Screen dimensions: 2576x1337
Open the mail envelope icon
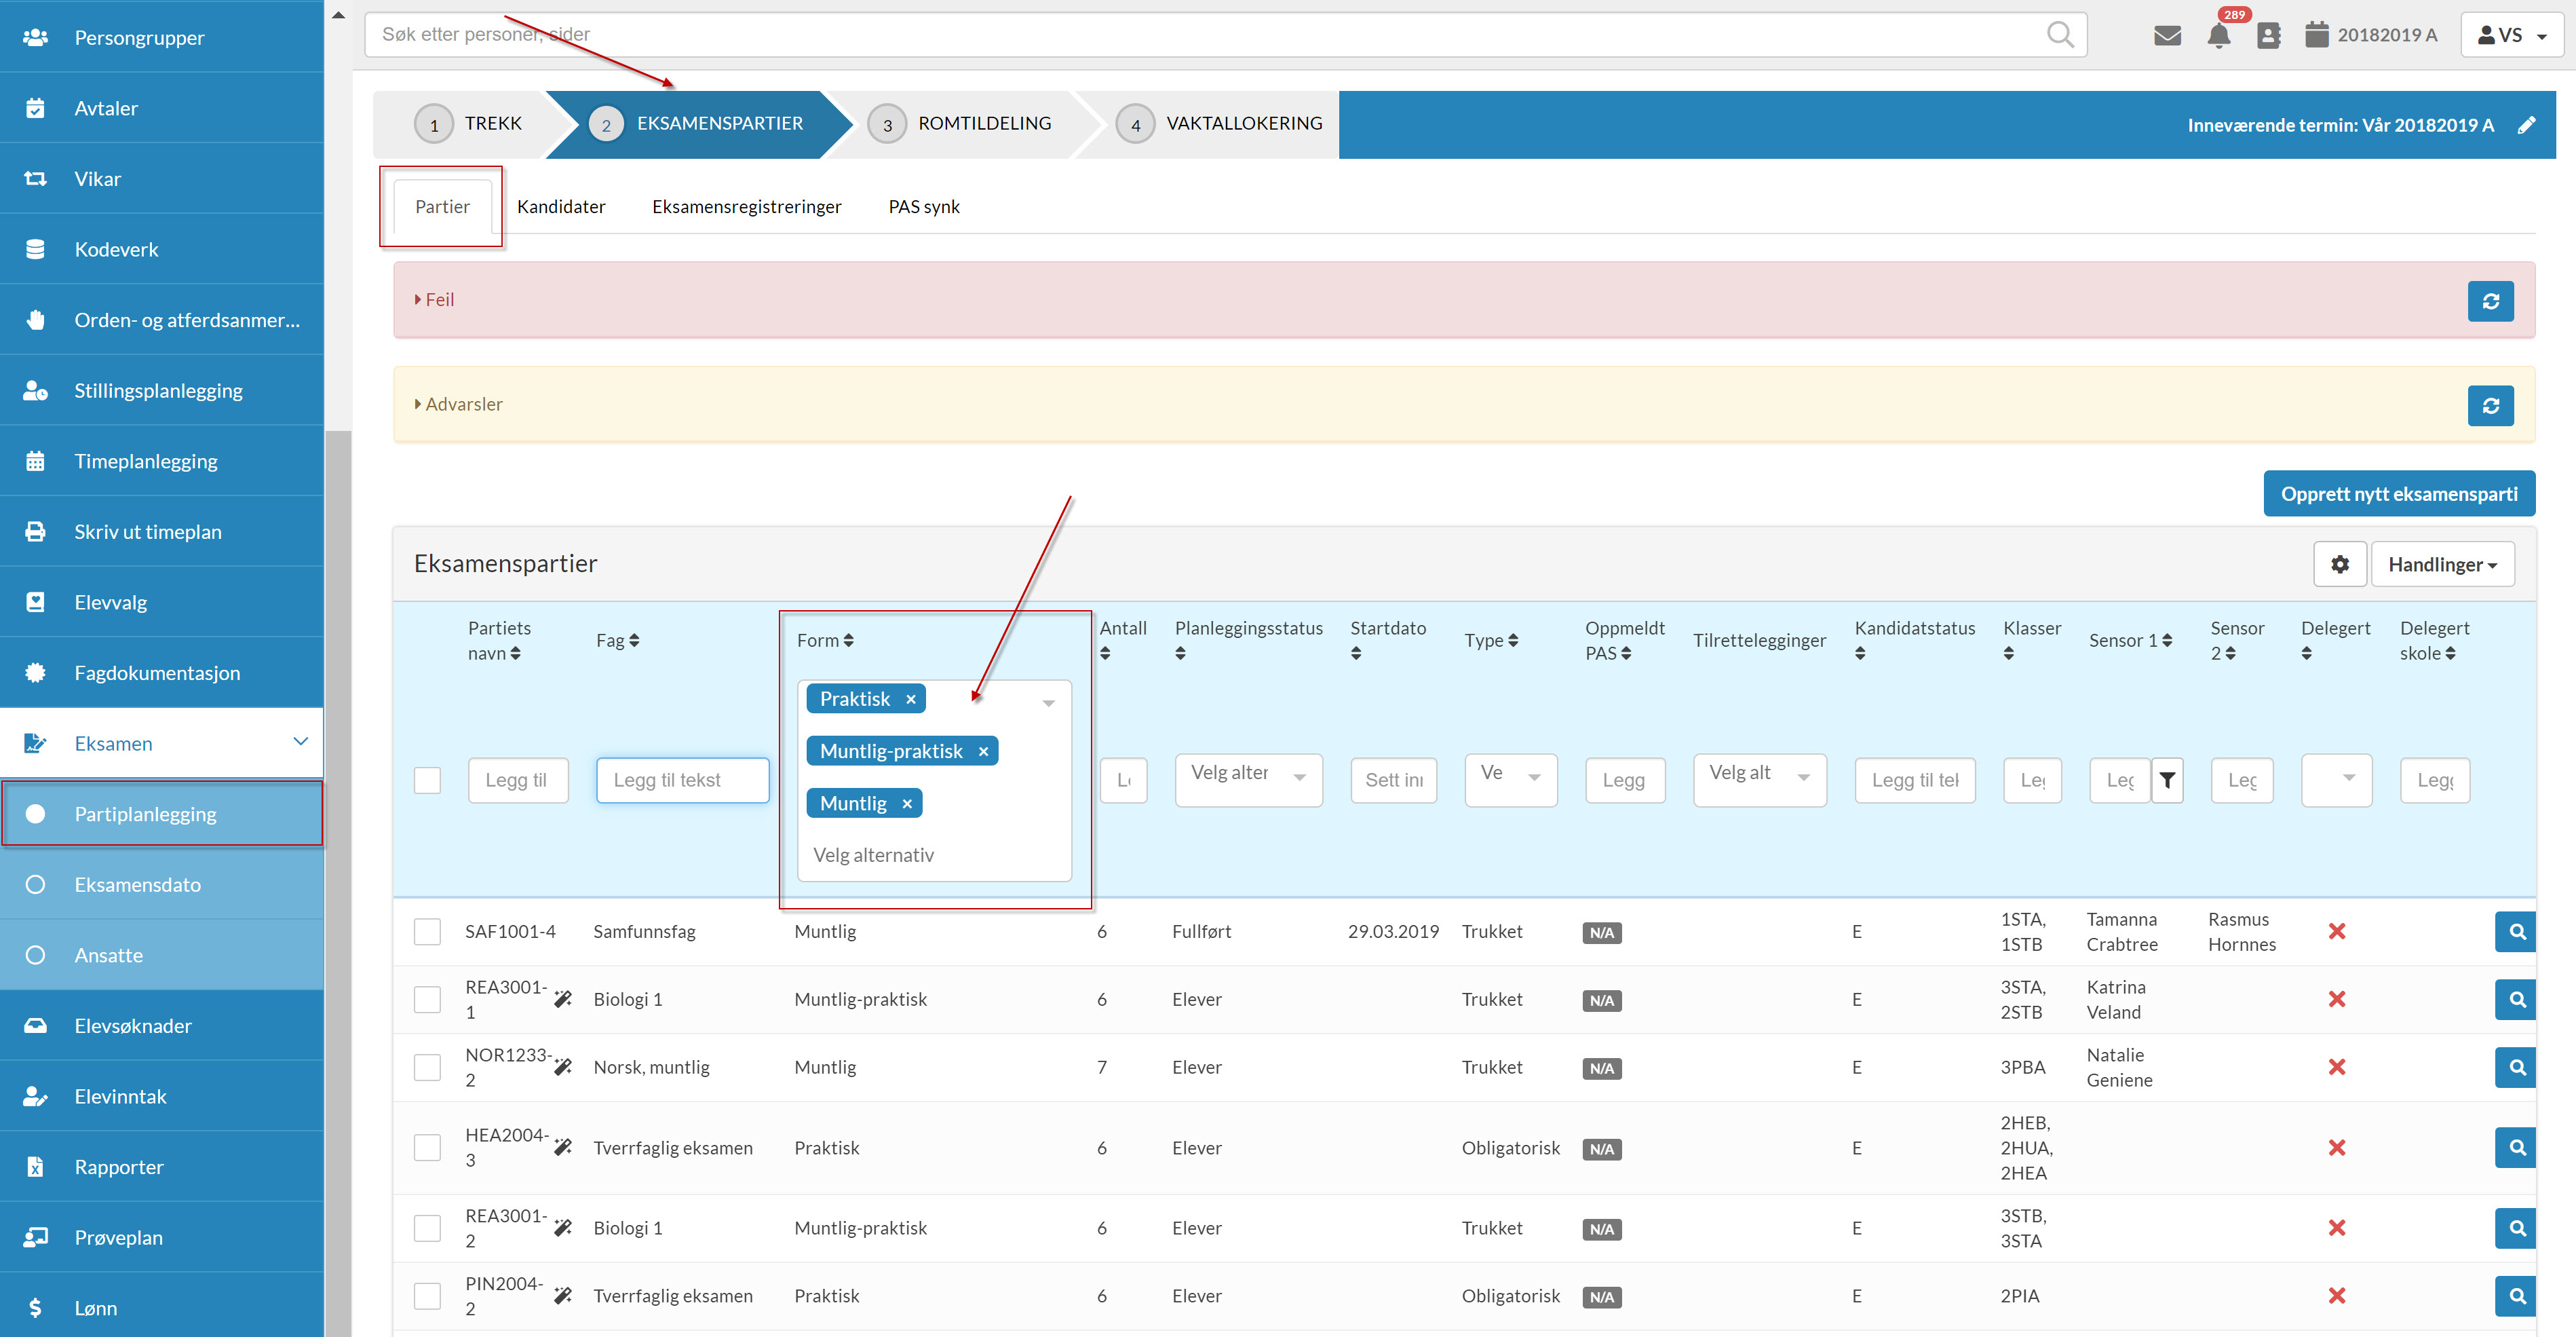(x=2167, y=36)
